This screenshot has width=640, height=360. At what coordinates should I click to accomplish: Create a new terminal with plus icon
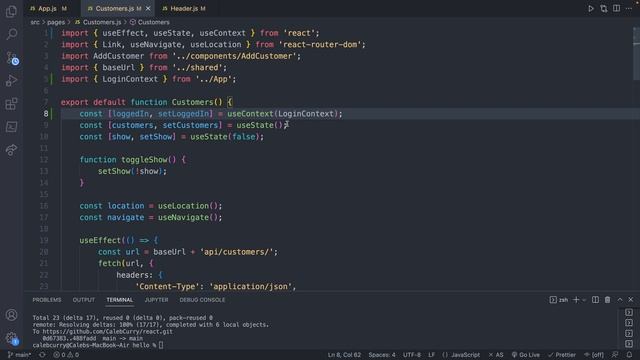[x=576, y=300]
